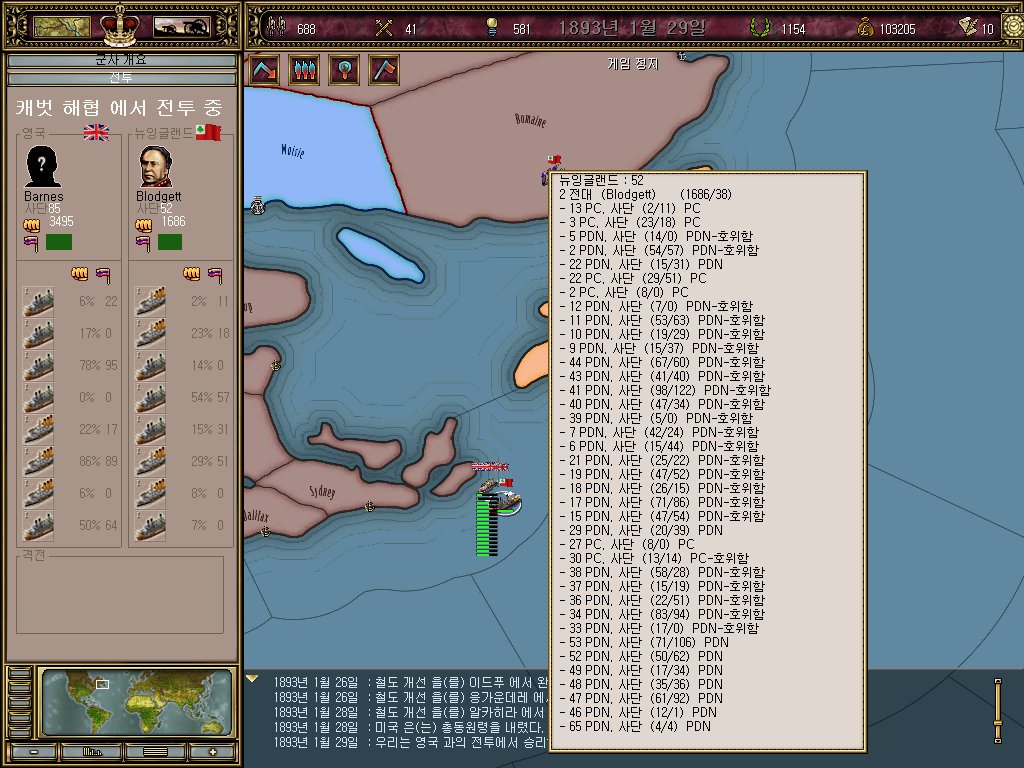Viewport: 1024px width, 768px height.
Task: Click the royal crown emblem
Action: pos(120,25)
